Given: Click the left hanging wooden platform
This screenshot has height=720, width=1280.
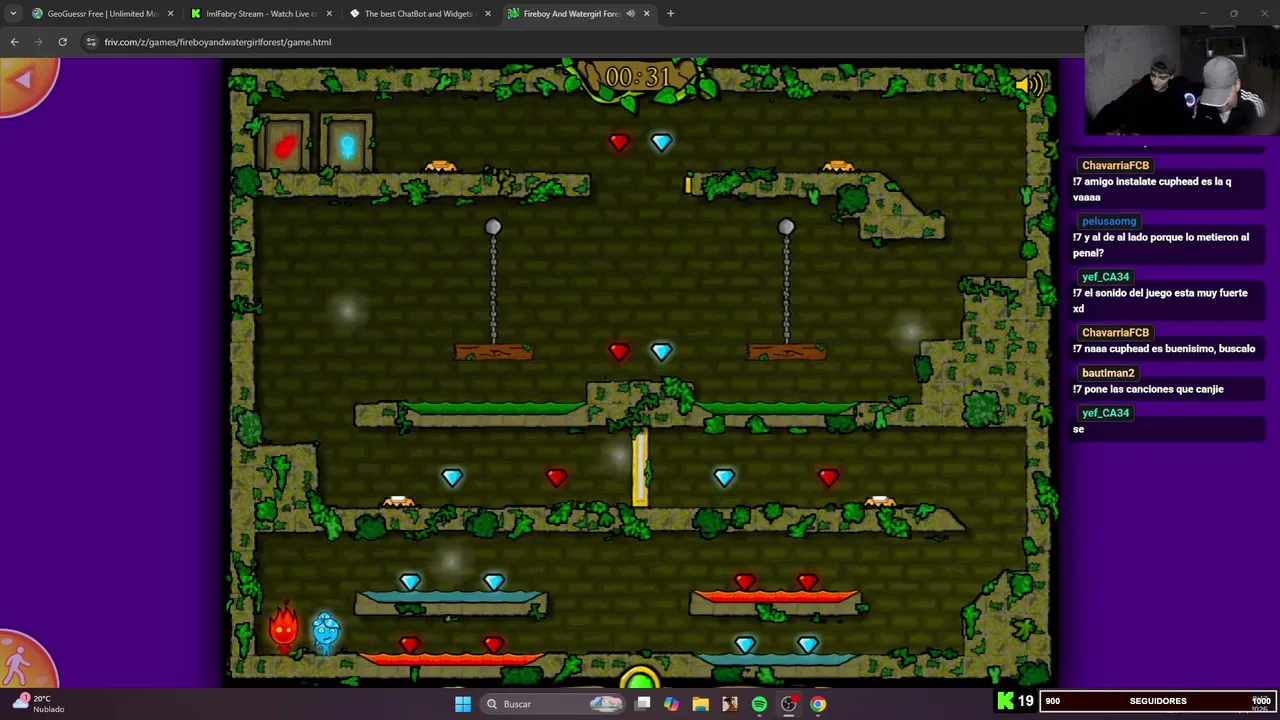Looking at the screenshot, I should (x=494, y=352).
